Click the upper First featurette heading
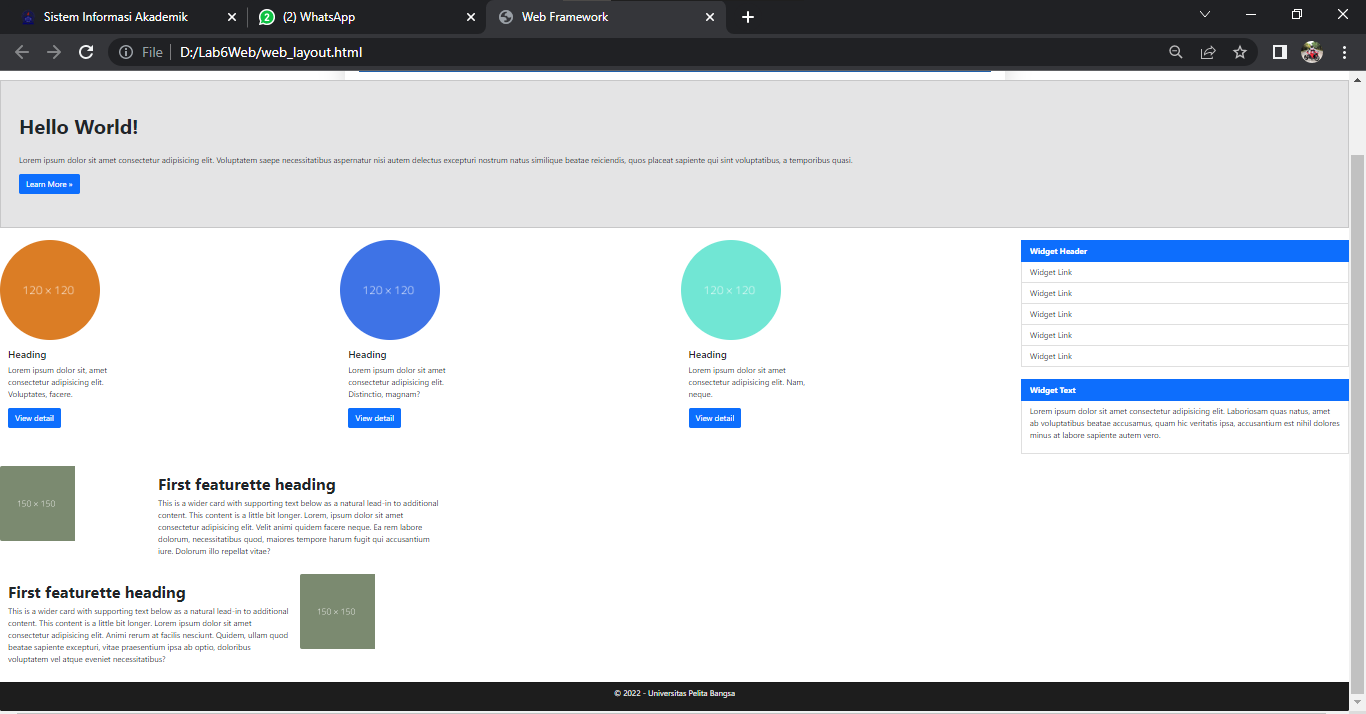The height and width of the screenshot is (714, 1366). point(247,485)
